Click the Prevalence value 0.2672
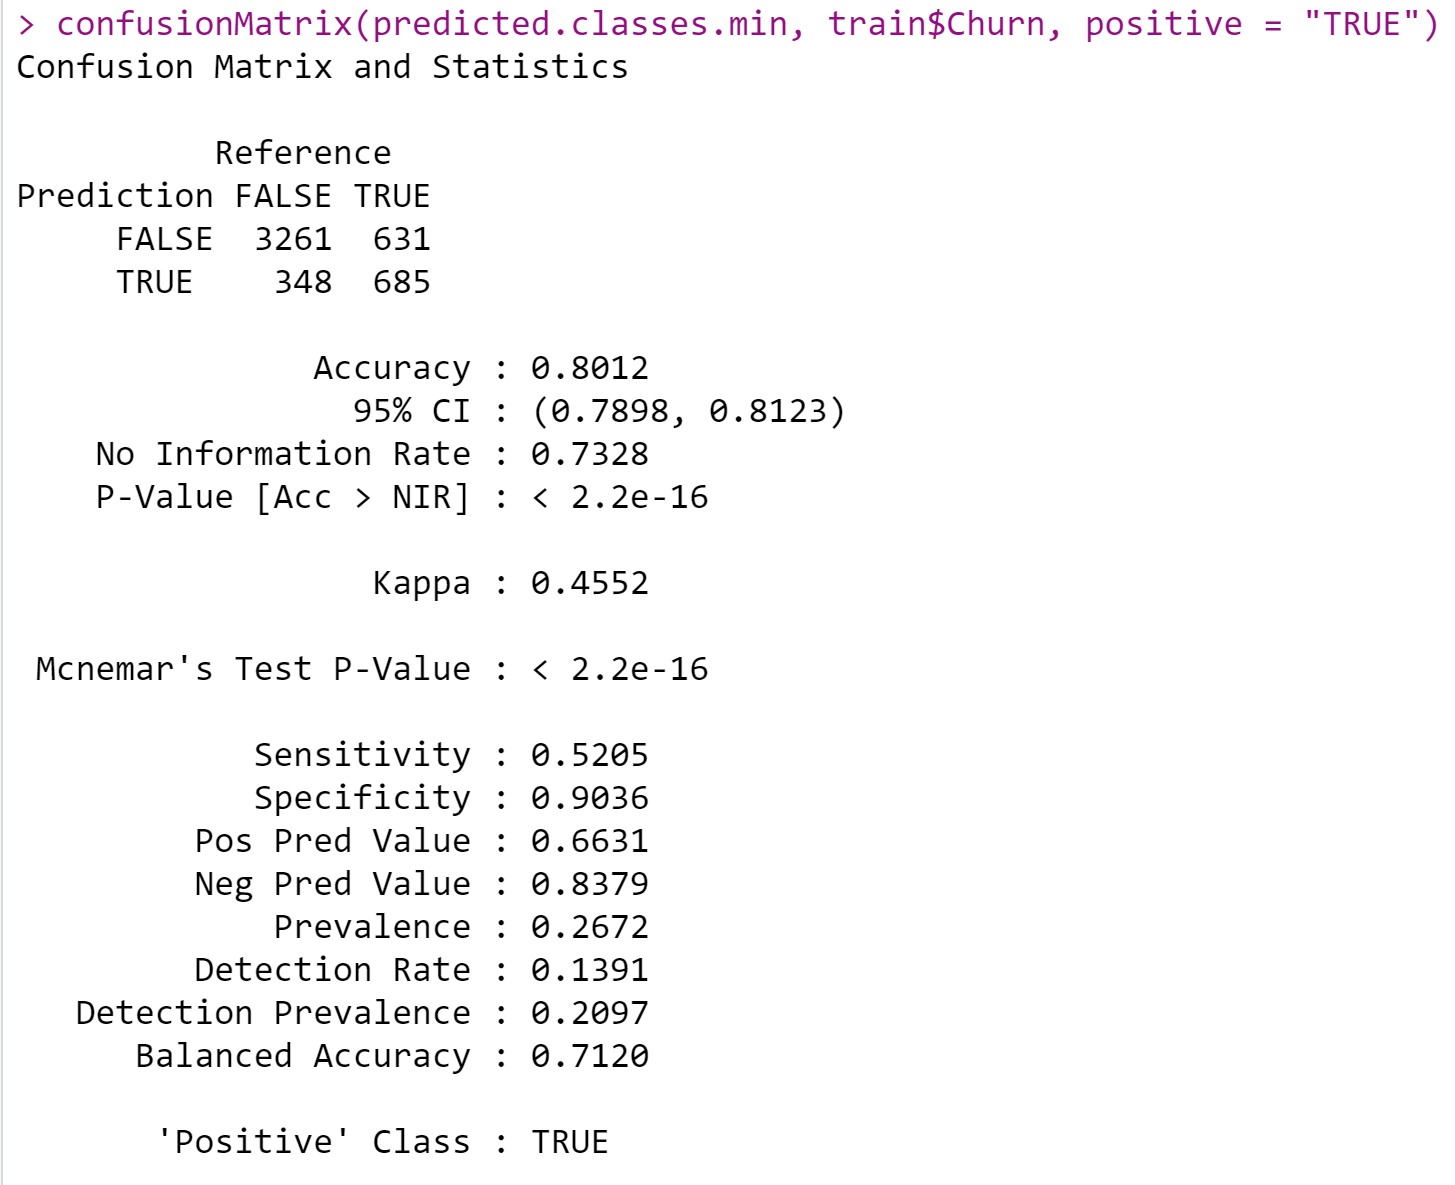 click(590, 927)
